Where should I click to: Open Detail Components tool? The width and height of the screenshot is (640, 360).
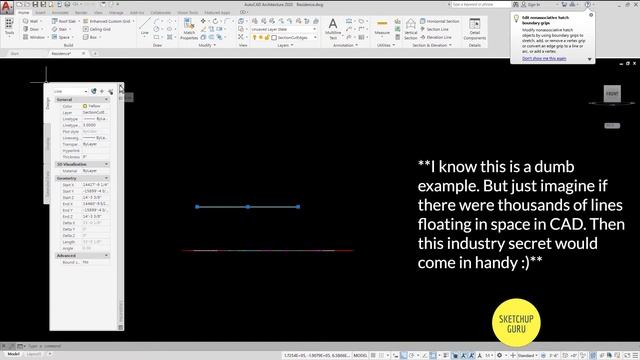click(475, 29)
